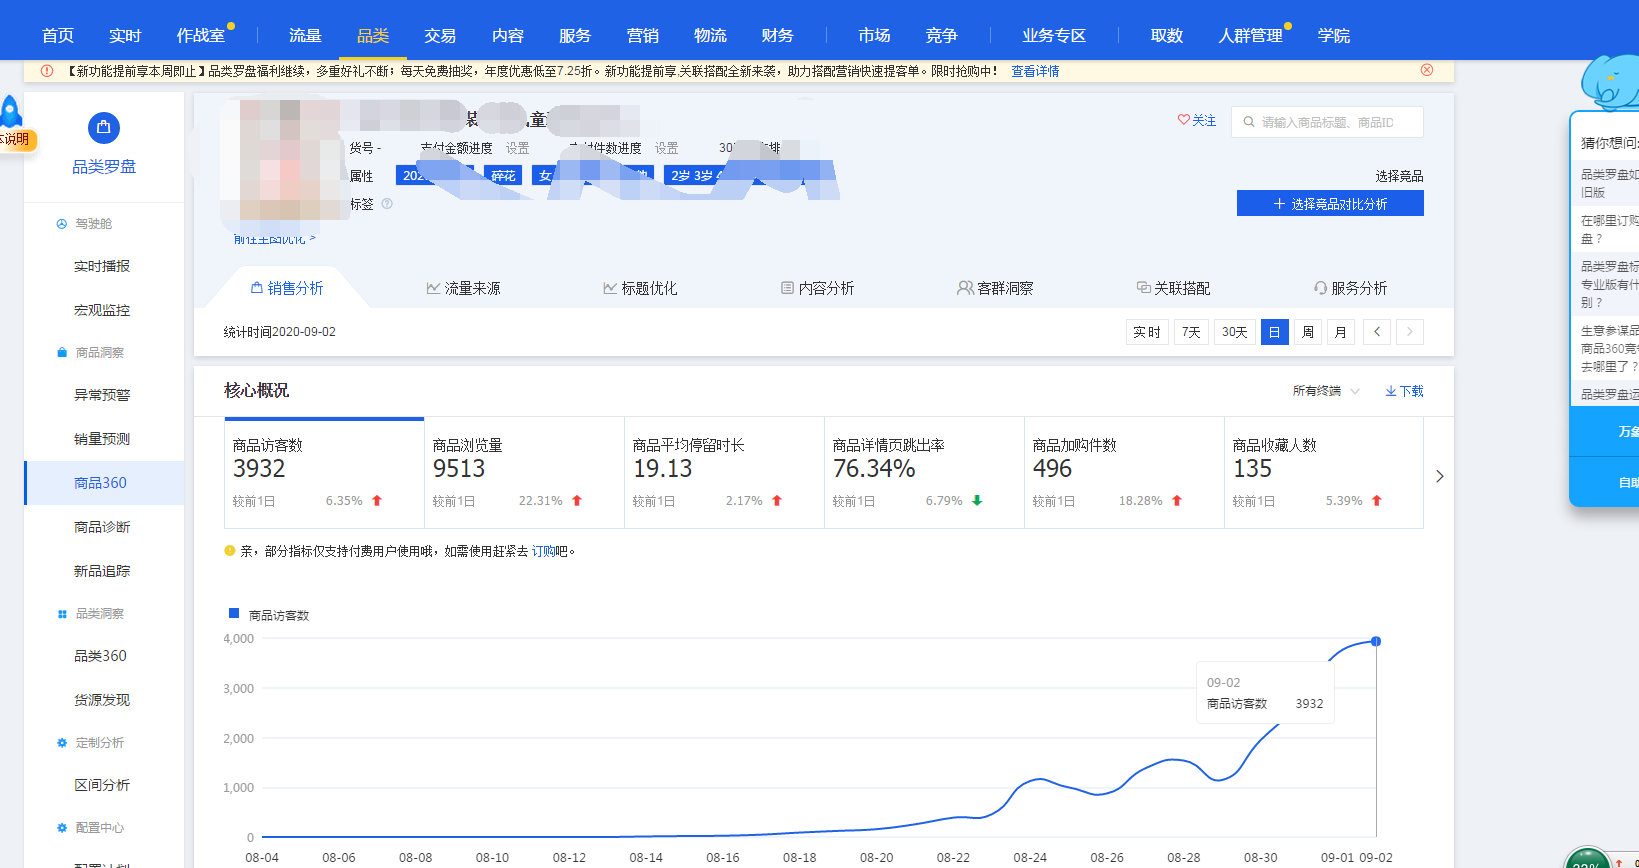Click the 品类洞察 sidebar section icon

(x=62, y=614)
